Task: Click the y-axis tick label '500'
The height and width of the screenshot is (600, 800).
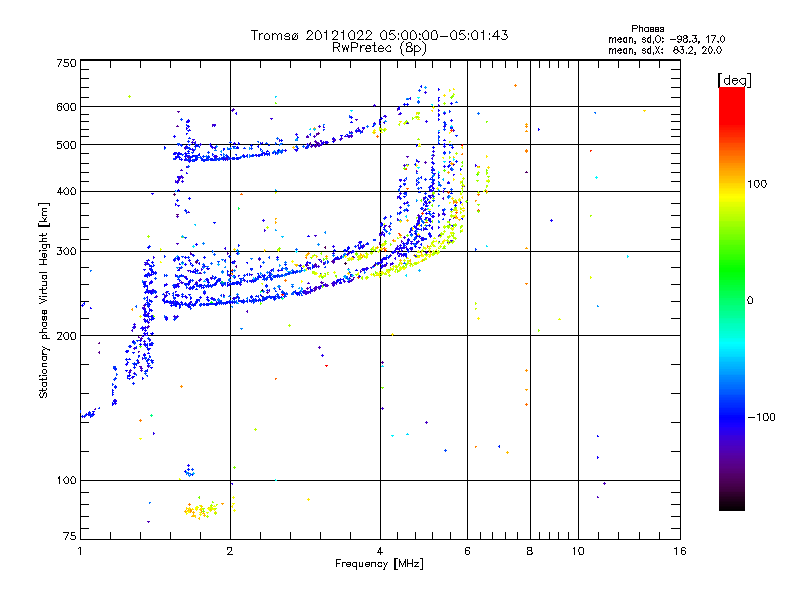Action: click(66, 145)
